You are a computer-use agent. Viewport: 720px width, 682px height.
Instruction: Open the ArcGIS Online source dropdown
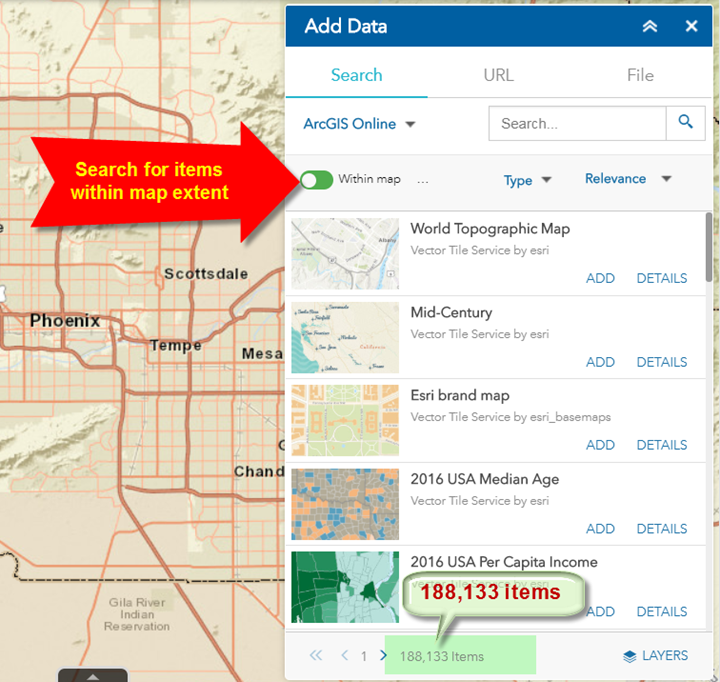pos(359,124)
